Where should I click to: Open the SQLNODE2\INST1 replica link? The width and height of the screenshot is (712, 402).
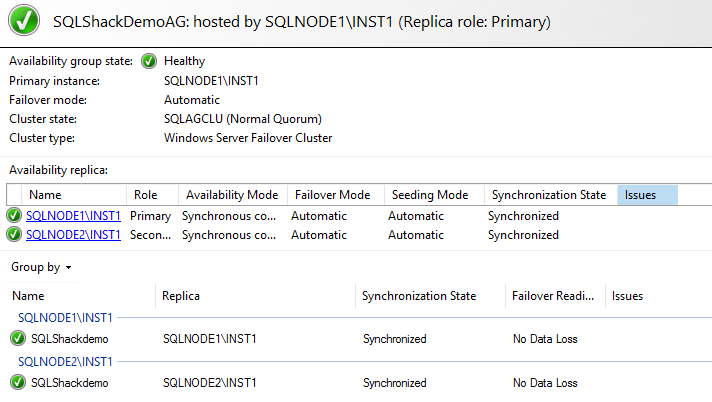pos(74,235)
